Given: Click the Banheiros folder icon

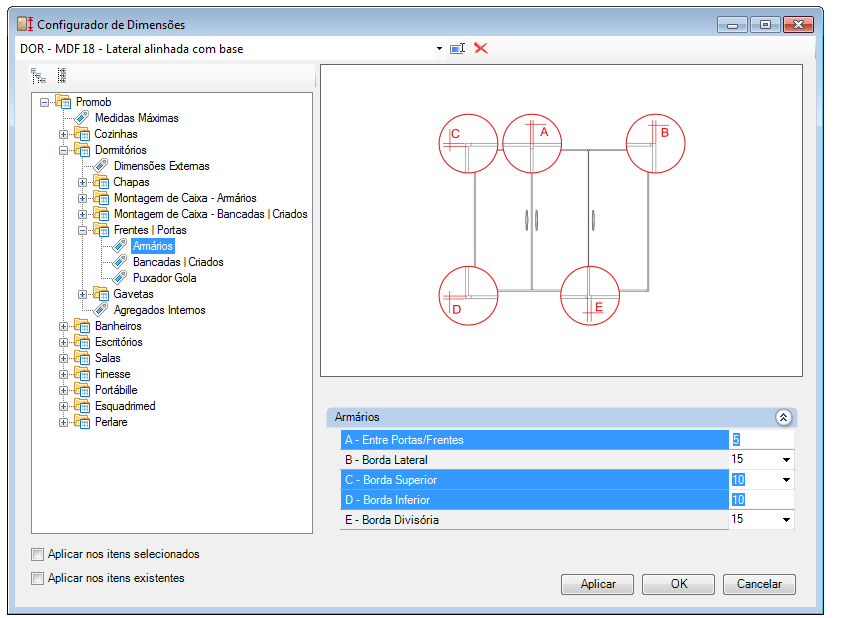Looking at the screenshot, I should [82, 326].
